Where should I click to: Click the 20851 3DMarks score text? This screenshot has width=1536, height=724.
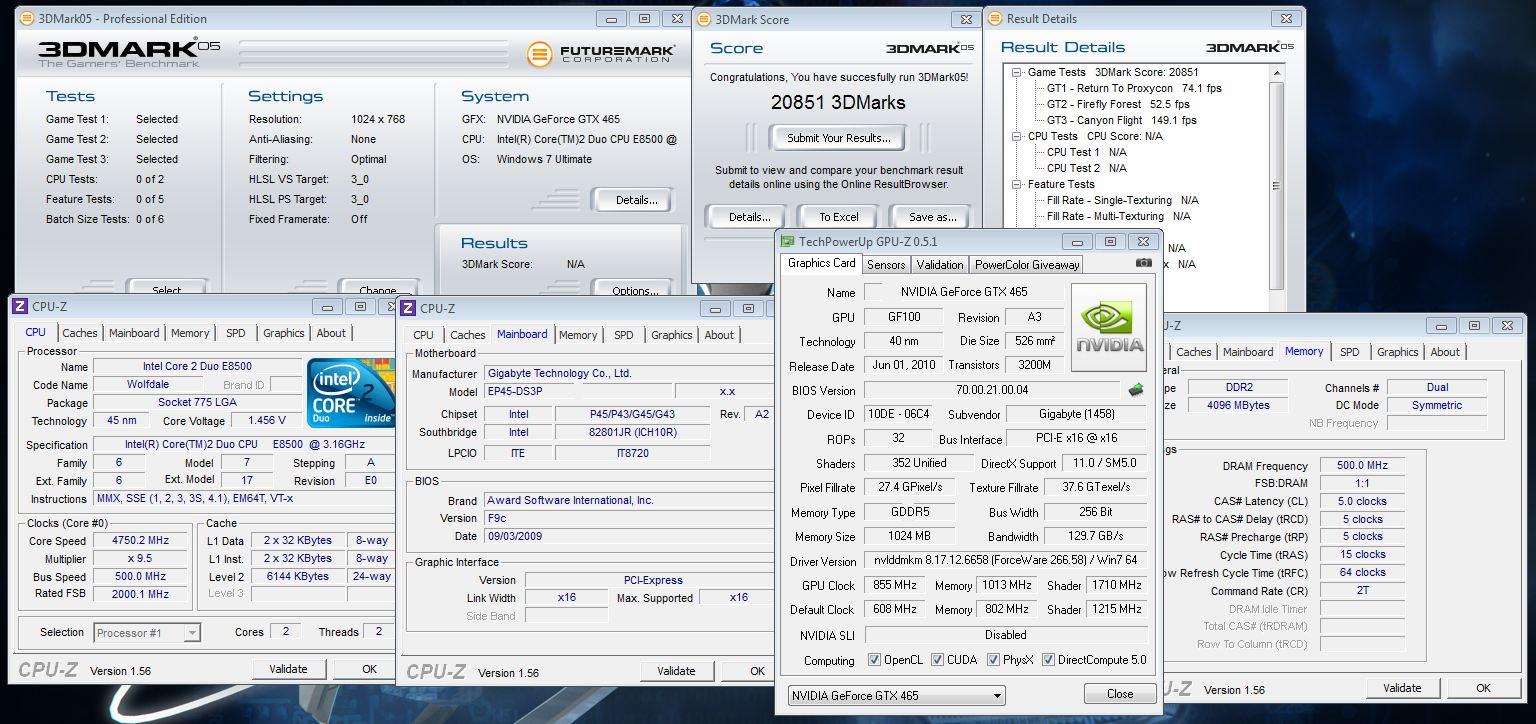[838, 102]
